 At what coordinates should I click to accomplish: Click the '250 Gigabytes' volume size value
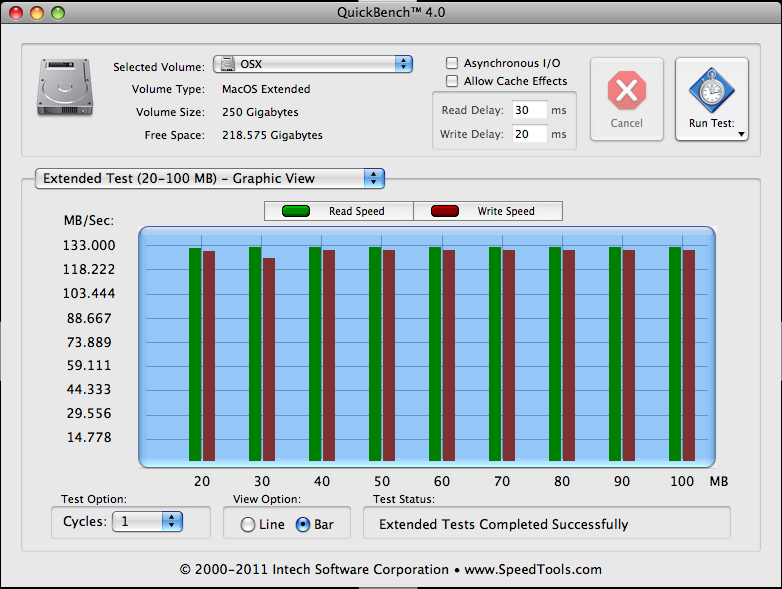[260, 112]
